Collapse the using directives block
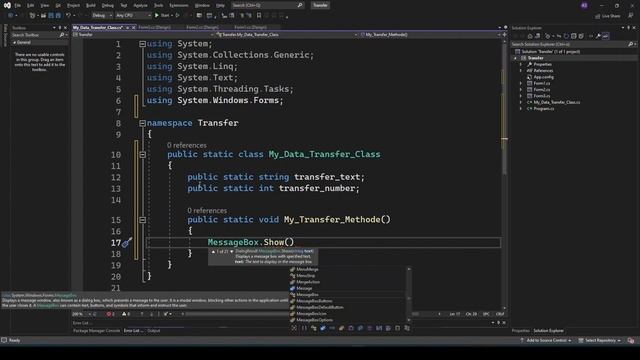 (142, 44)
